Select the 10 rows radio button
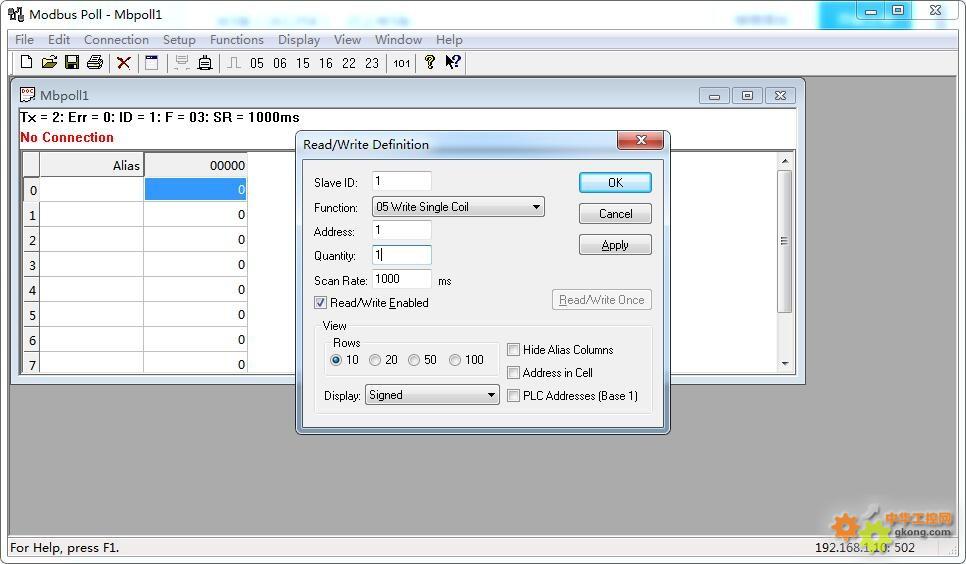Image resolution: width=966 pixels, height=564 pixels. pos(336,360)
